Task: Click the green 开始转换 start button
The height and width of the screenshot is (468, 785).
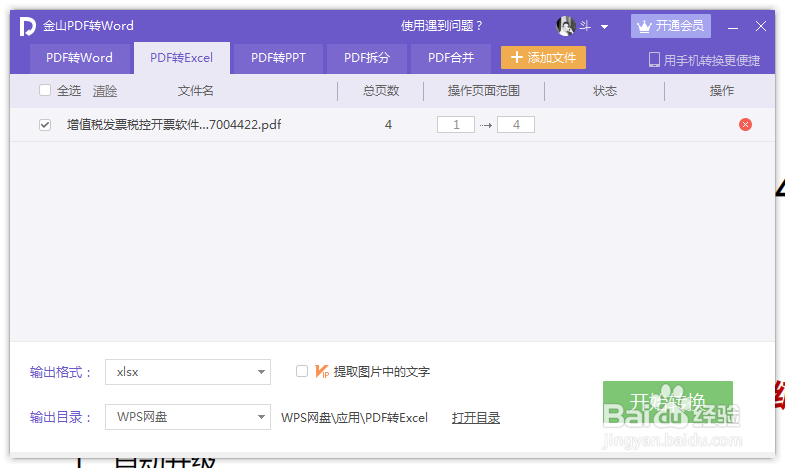Action: tap(667, 403)
